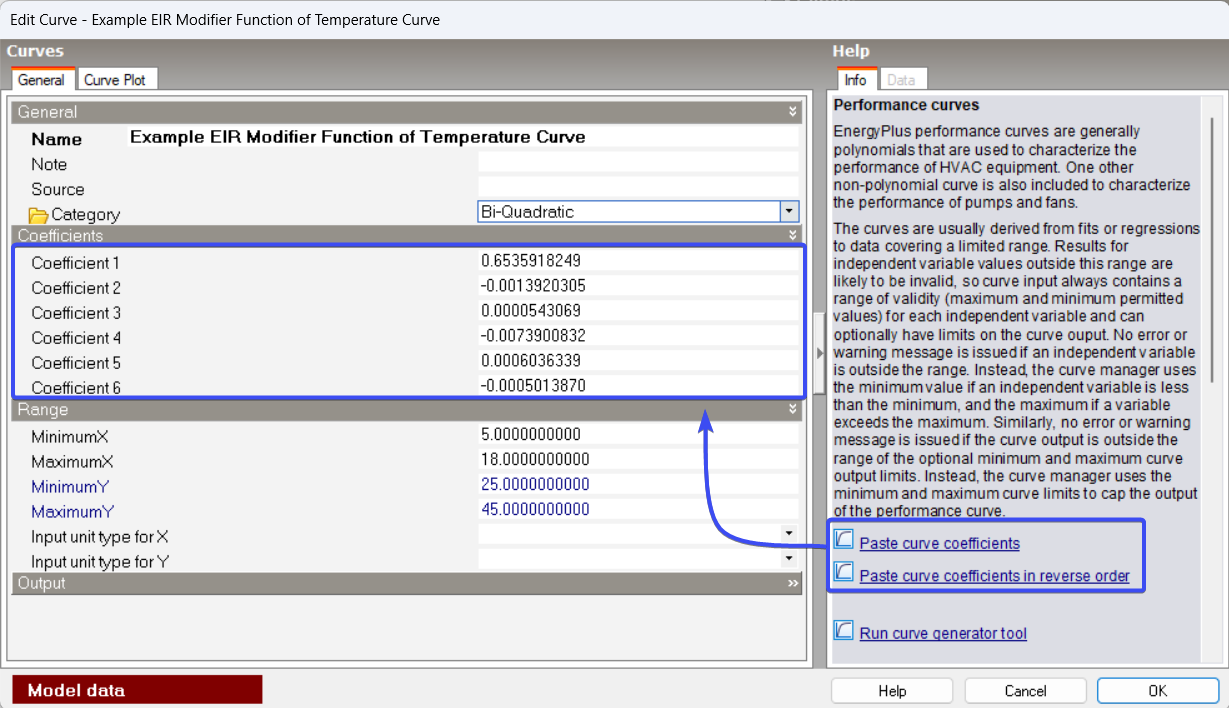Click the reverse order paste icon
This screenshot has width=1229, height=708.
click(x=844, y=573)
